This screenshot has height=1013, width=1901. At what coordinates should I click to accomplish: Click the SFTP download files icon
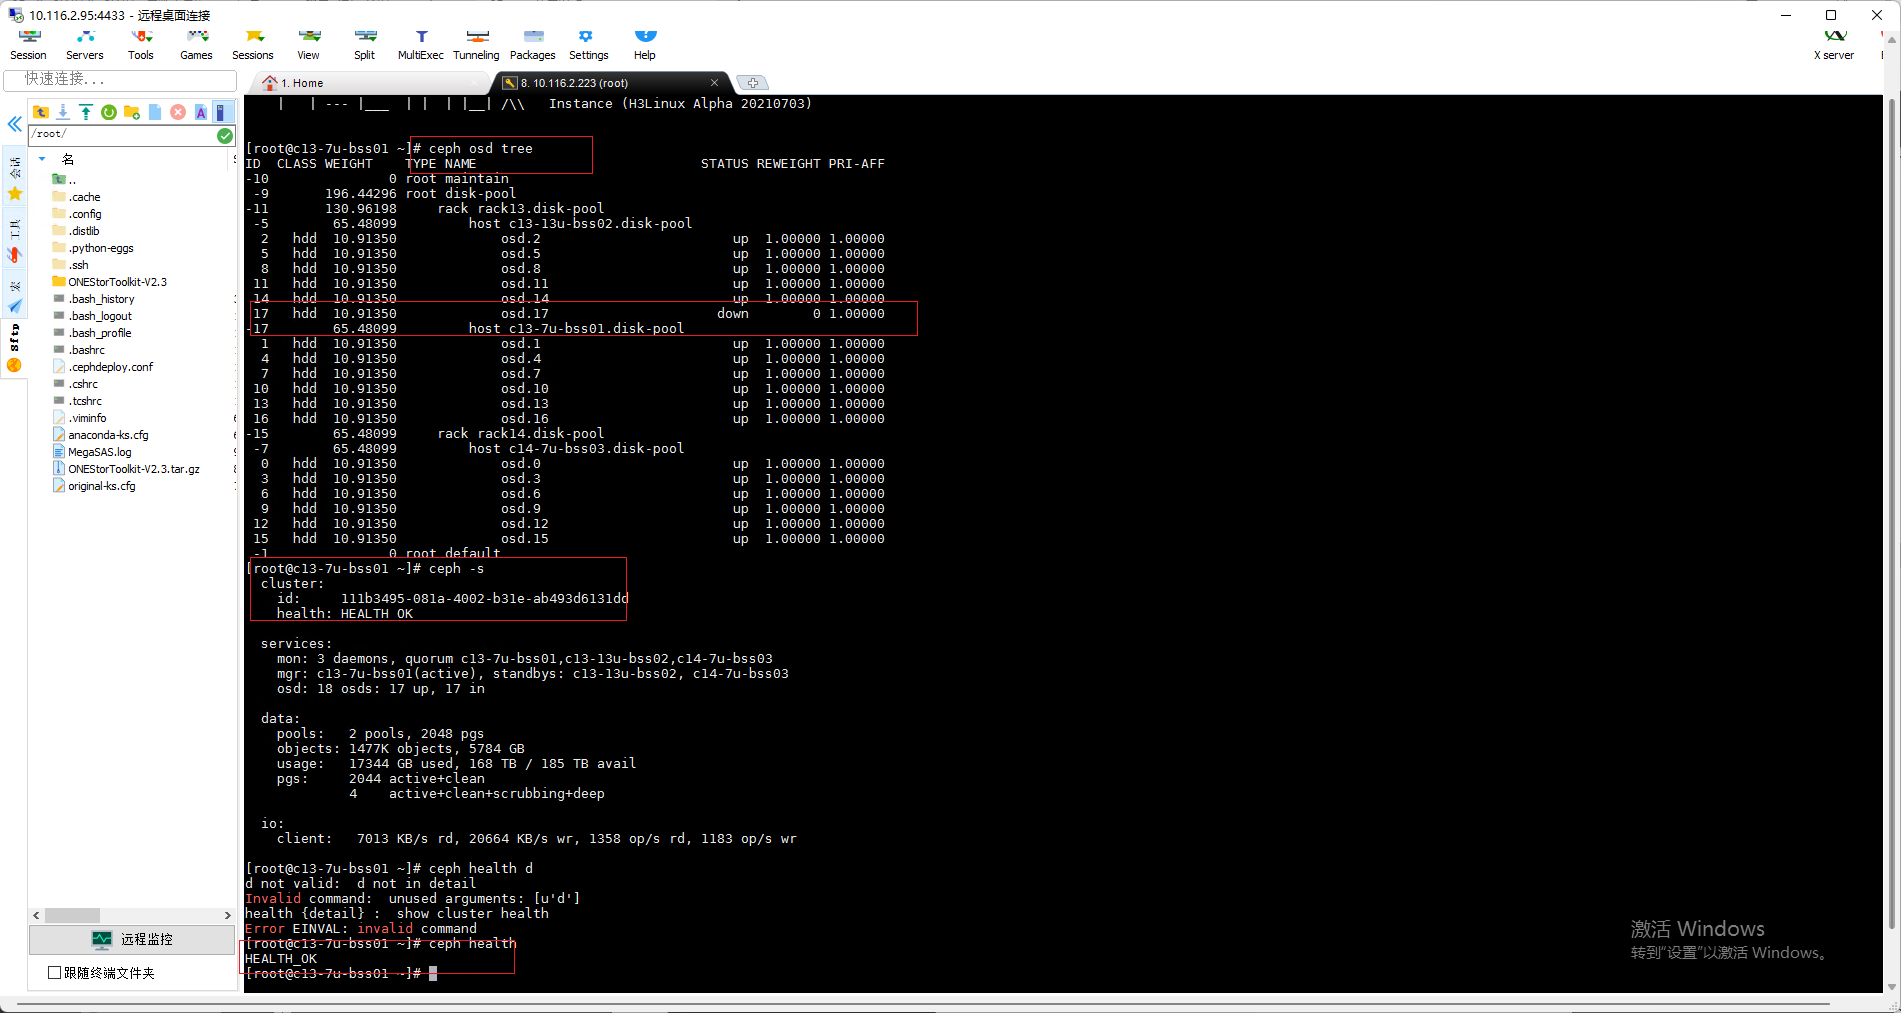pos(63,112)
